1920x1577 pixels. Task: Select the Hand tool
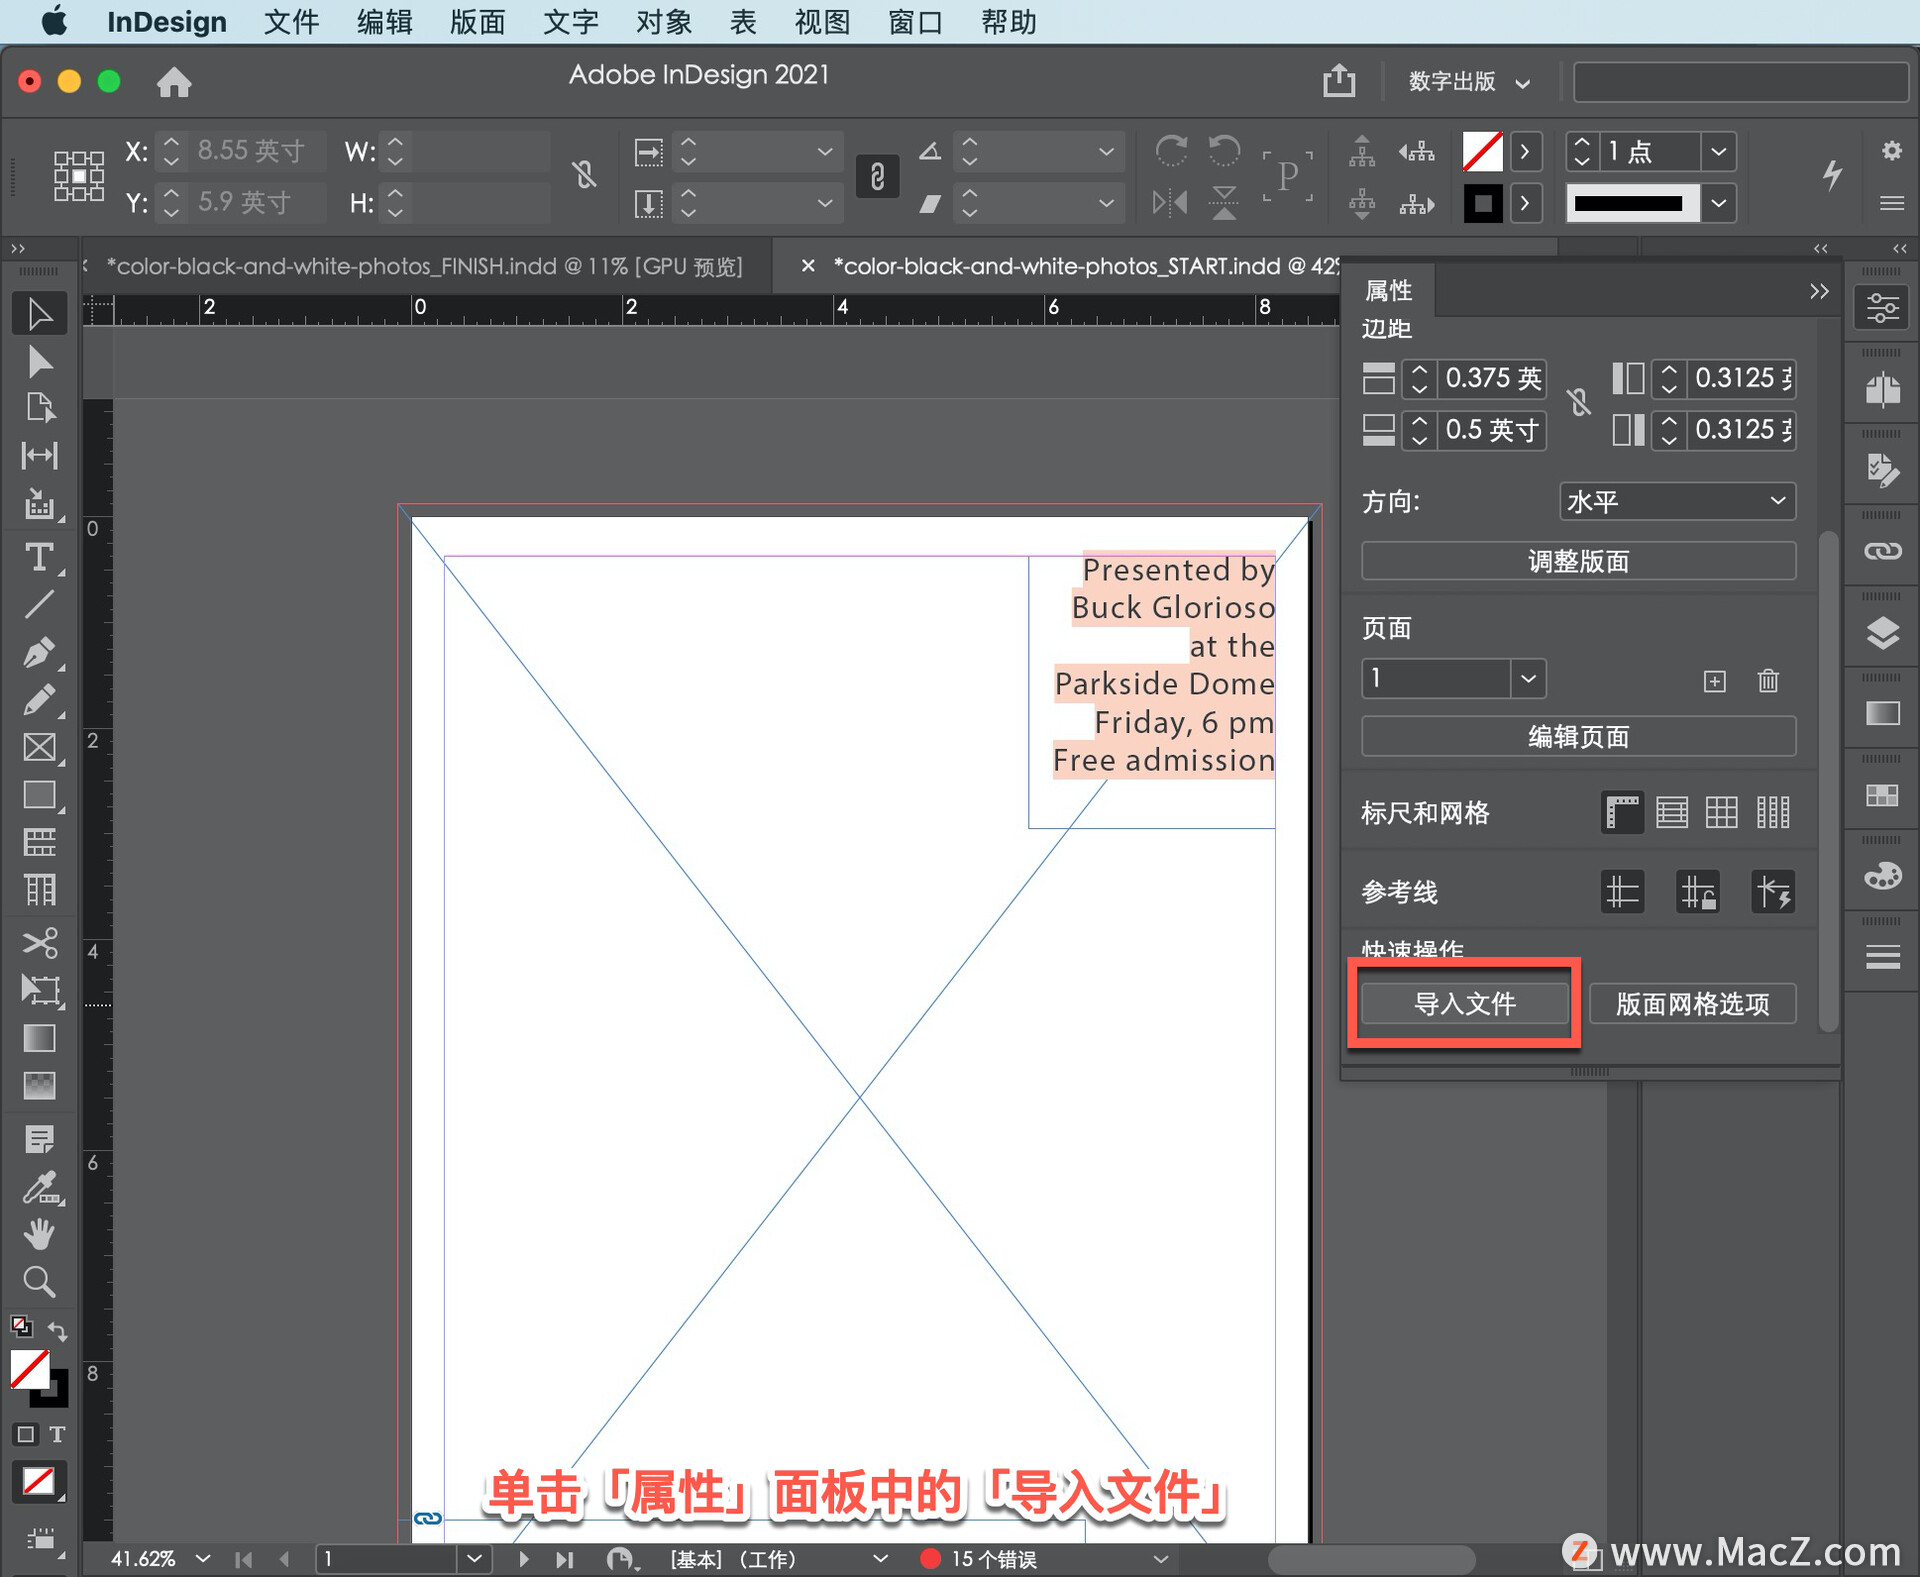click(39, 1234)
